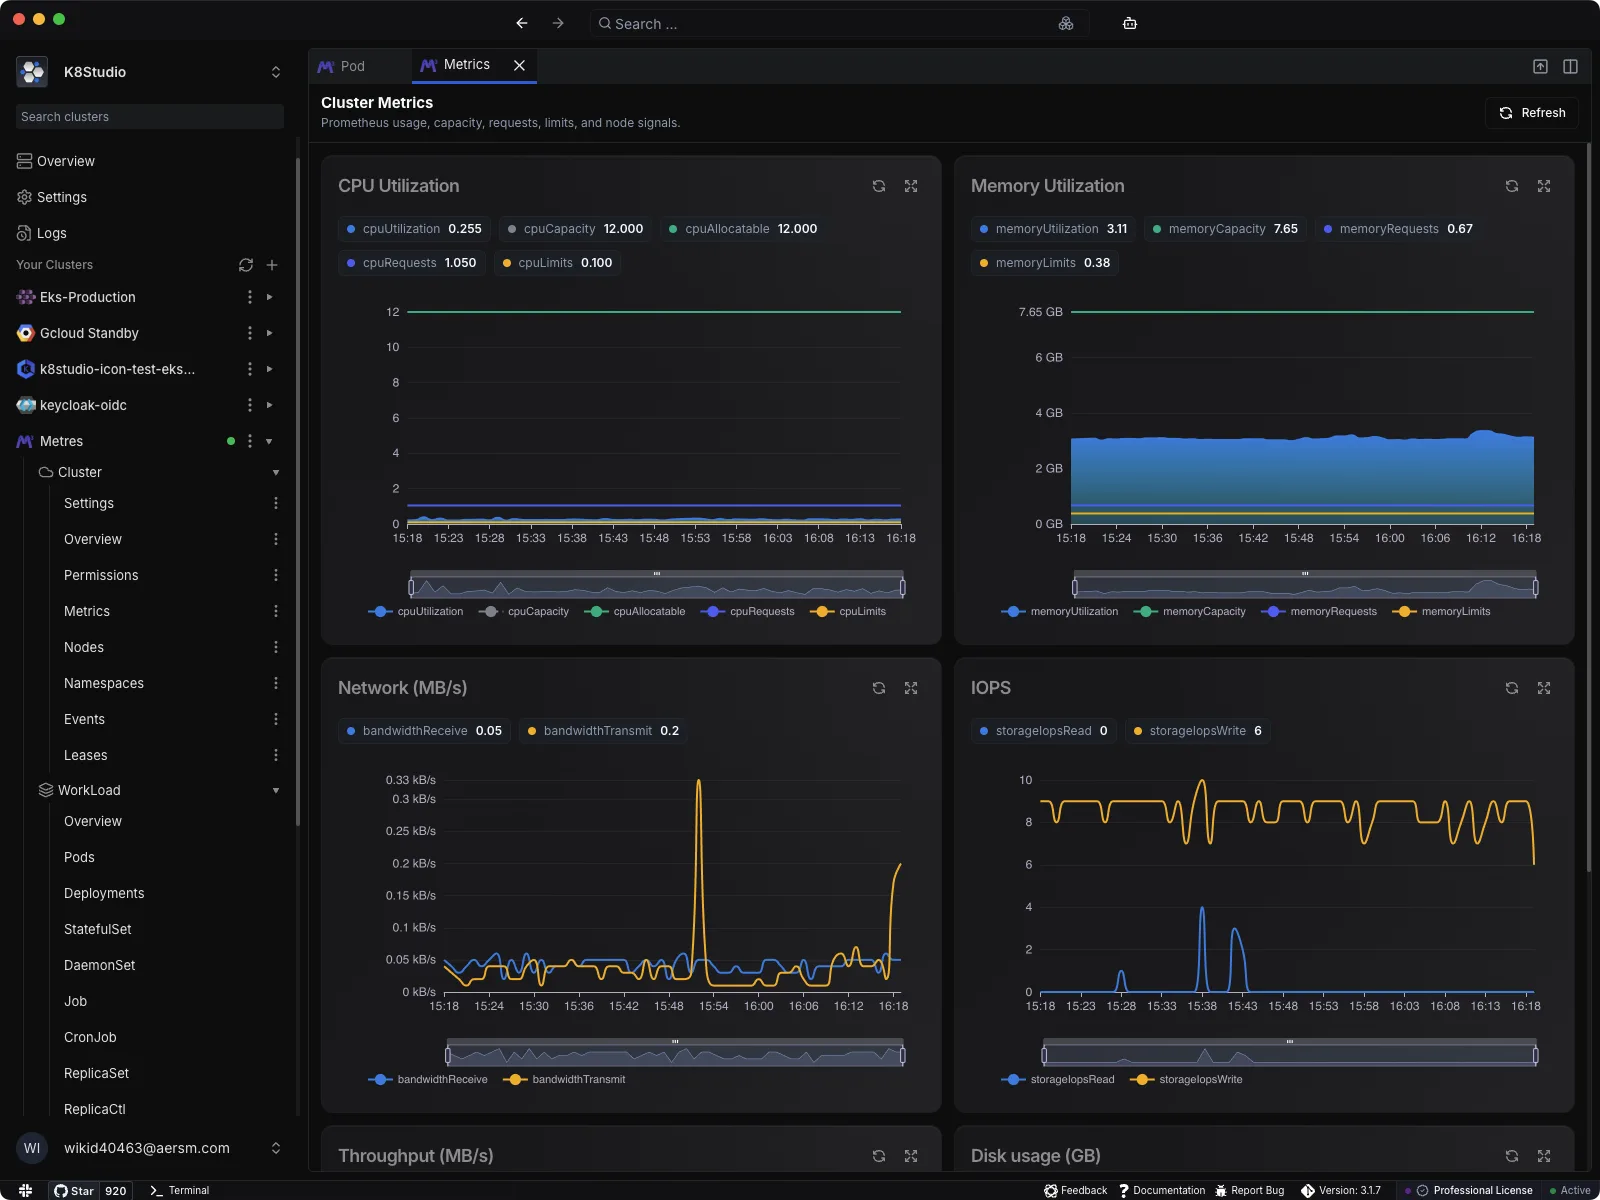Open Eks-Production options menu
This screenshot has height=1200, width=1600.
pyautogui.click(x=250, y=297)
